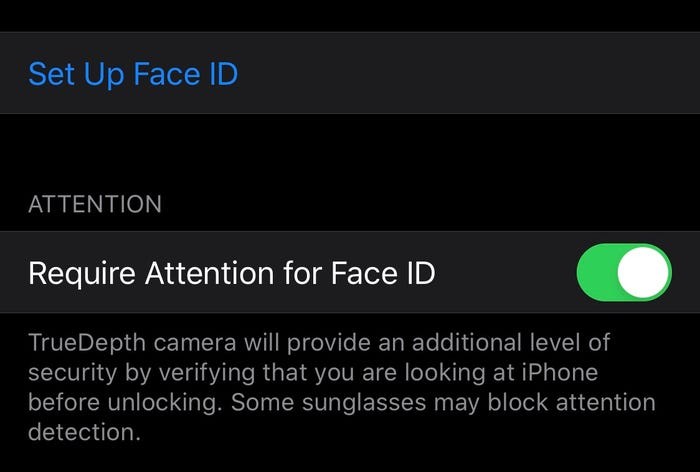Click the ATTENTION section header
Screen dimensions: 700x472
(x=95, y=205)
